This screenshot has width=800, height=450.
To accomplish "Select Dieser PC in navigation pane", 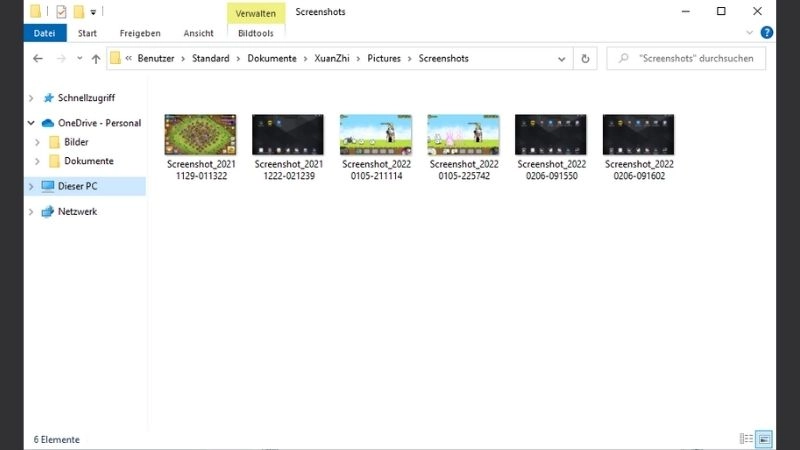I will (x=77, y=186).
